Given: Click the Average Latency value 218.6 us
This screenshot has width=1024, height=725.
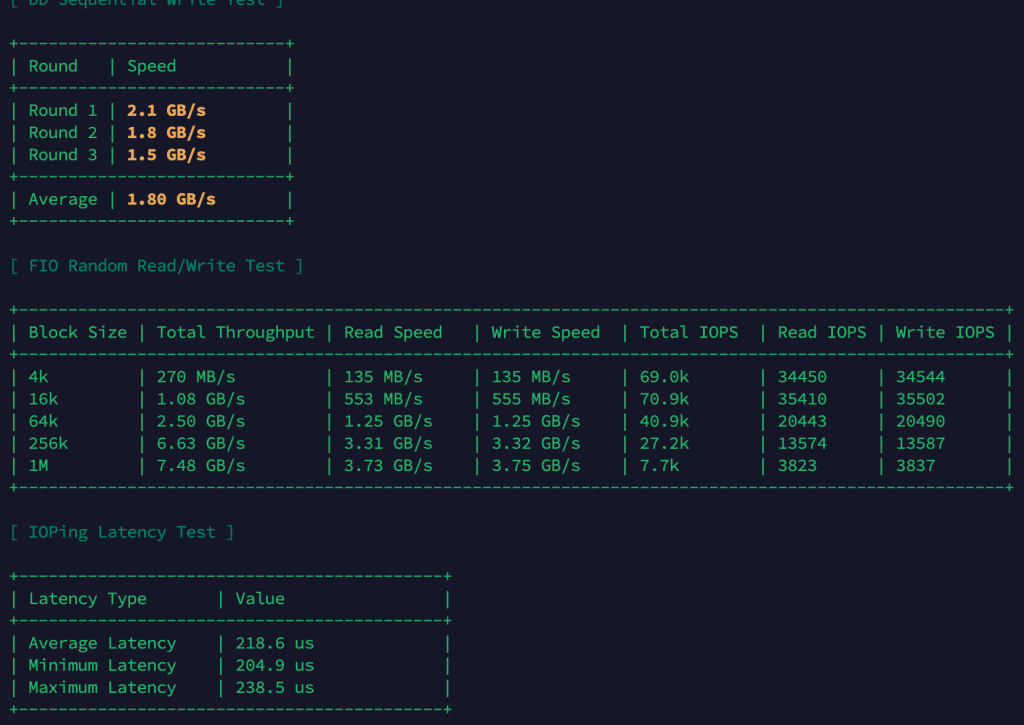Looking at the screenshot, I should click(x=274, y=643).
